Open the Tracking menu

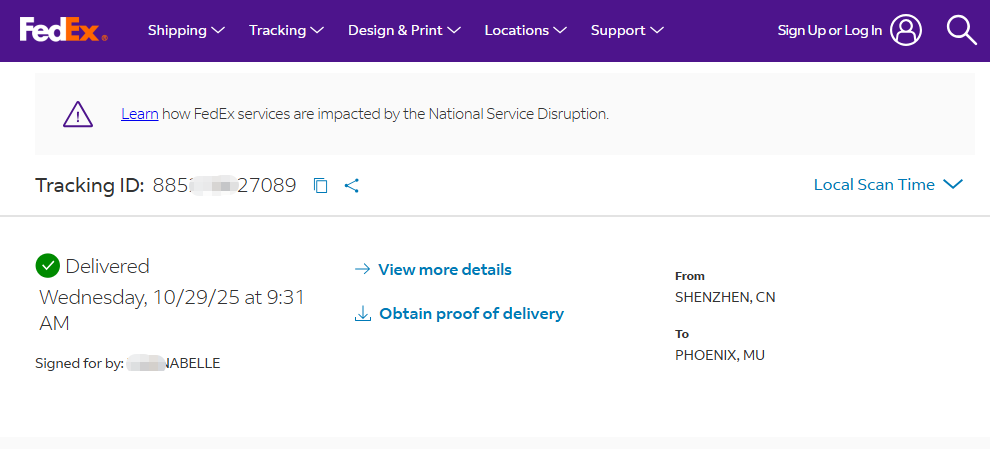click(286, 30)
